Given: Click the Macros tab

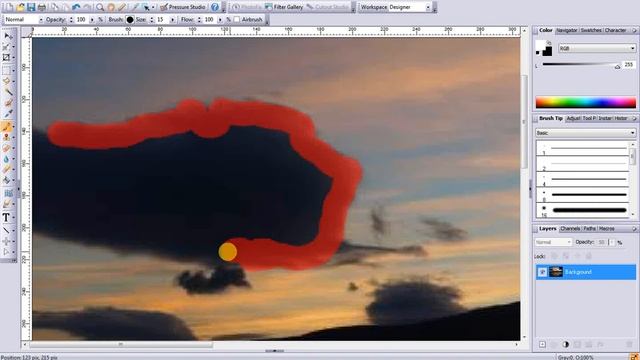Looking at the screenshot, I should pos(607,229).
